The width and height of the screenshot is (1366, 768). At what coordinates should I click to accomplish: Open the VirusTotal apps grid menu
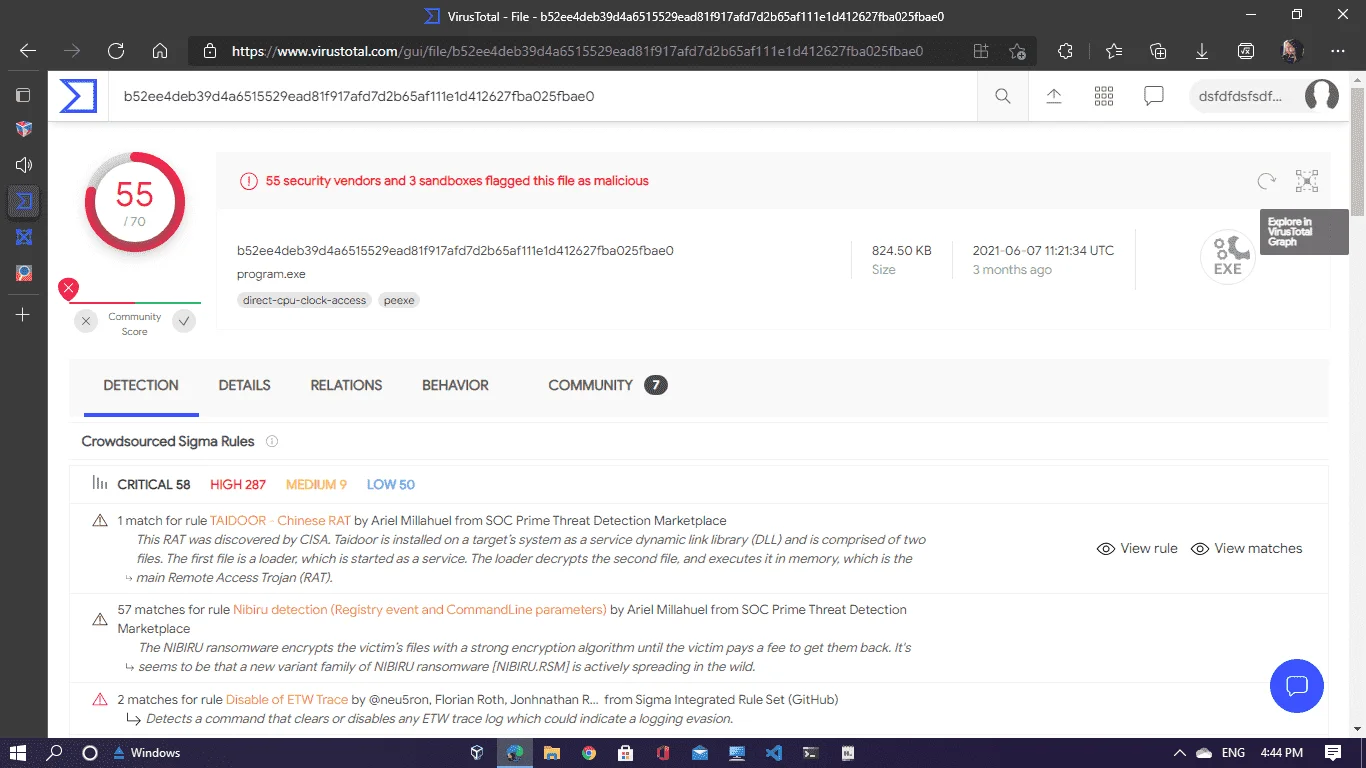tap(1104, 96)
